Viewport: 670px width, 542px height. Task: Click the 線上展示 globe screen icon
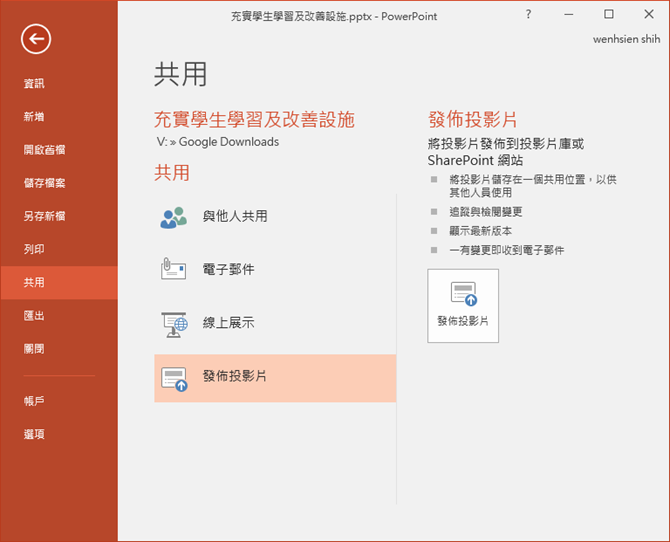(174, 324)
